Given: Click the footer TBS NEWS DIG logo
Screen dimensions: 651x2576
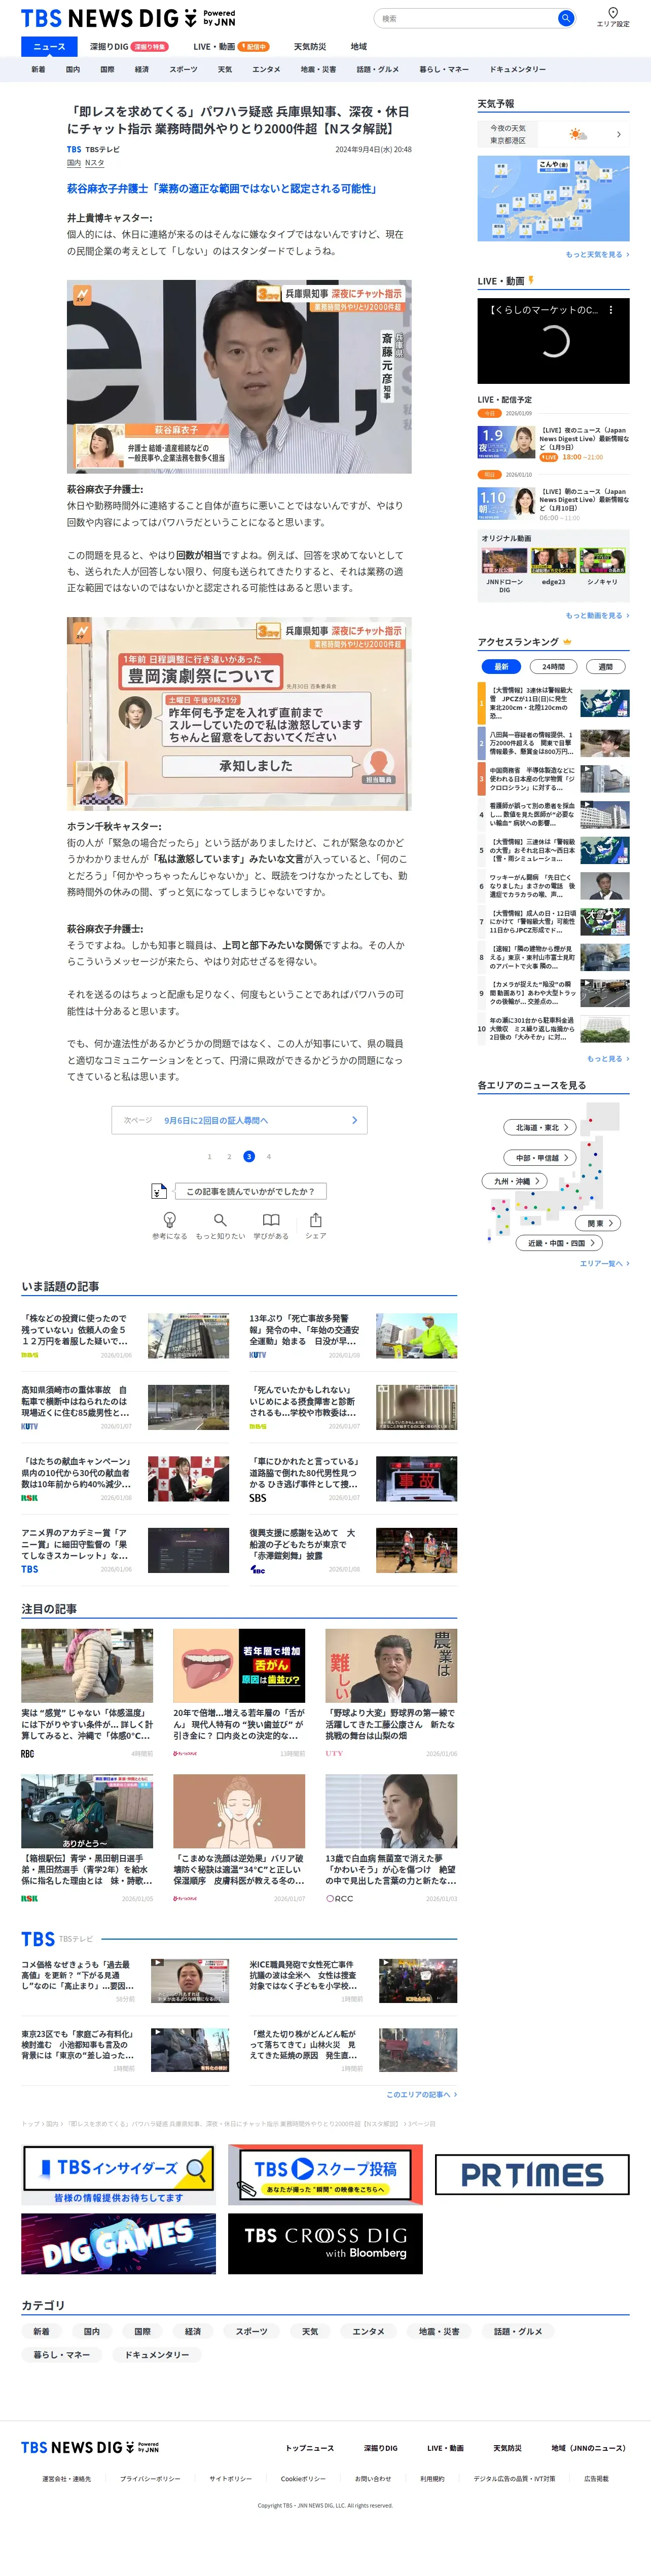Looking at the screenshot, I should pos(90,2448).
